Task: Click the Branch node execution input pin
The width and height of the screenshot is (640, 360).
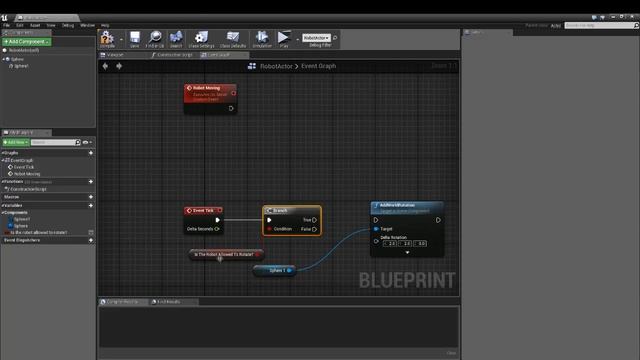Action: pos(269,220)
